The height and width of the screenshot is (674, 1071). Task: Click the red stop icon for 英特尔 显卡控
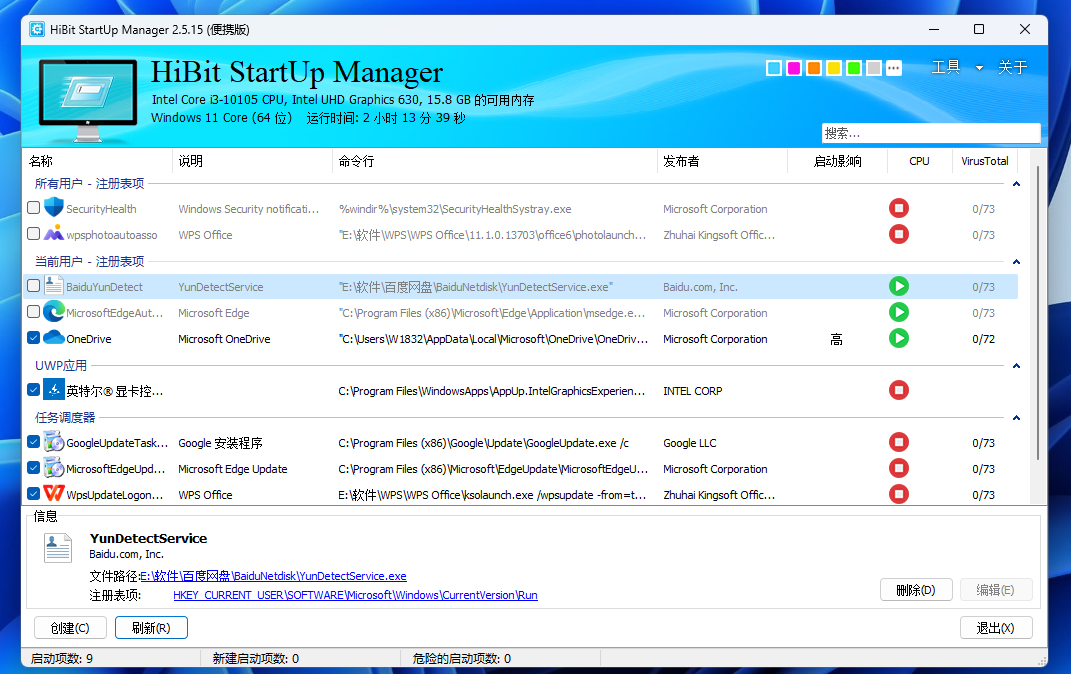[898, 390]
